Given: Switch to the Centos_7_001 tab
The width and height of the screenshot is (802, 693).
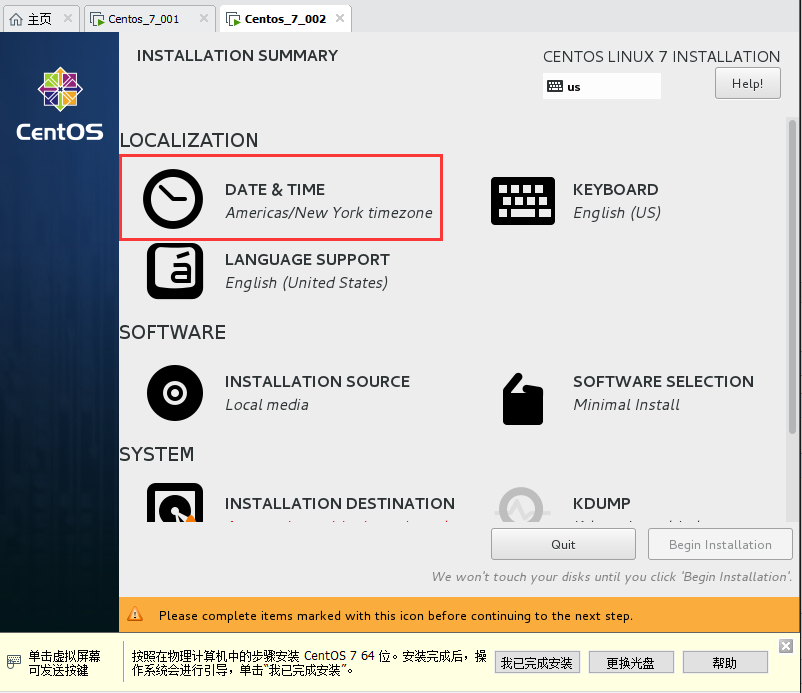Looking at the screenshot, I should (149, 19).
